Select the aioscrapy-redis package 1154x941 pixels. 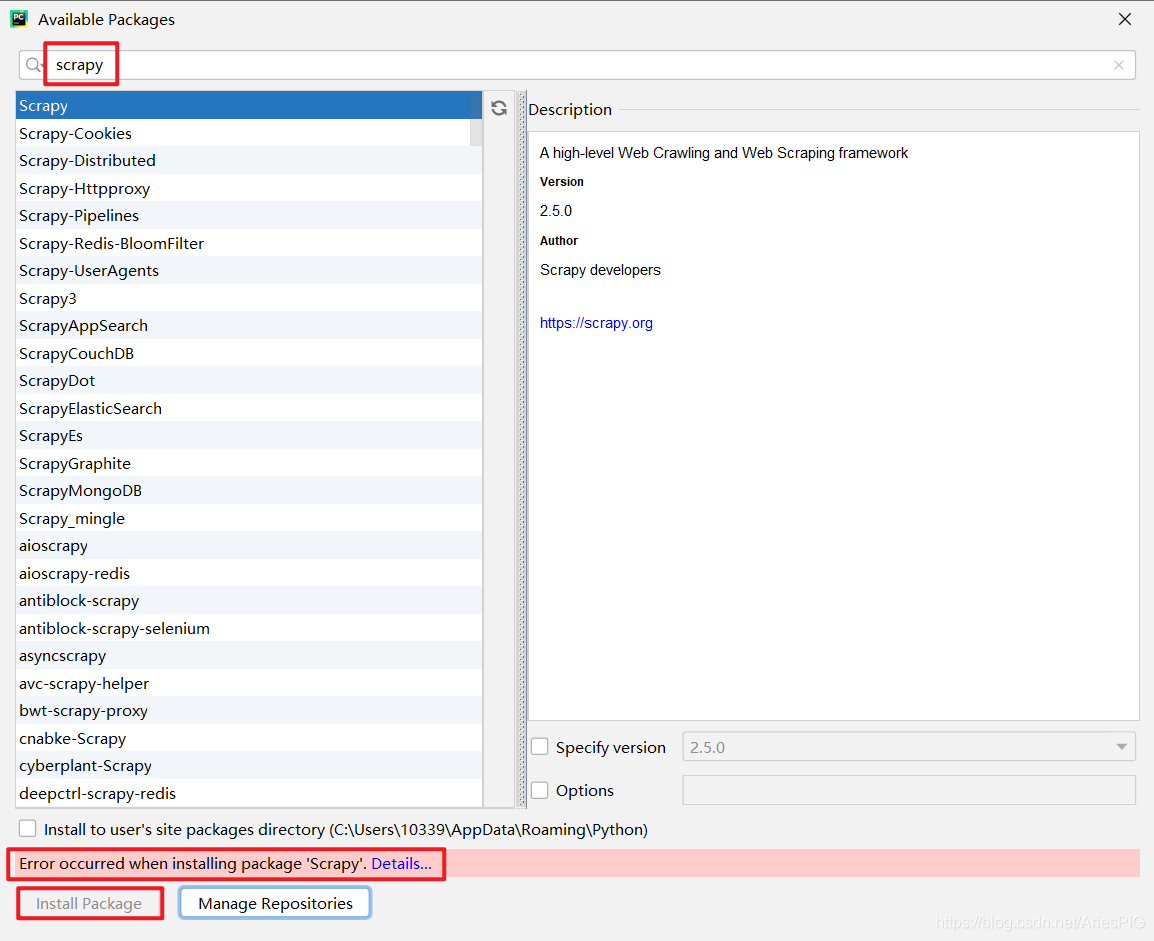click(x=249, y=573)
